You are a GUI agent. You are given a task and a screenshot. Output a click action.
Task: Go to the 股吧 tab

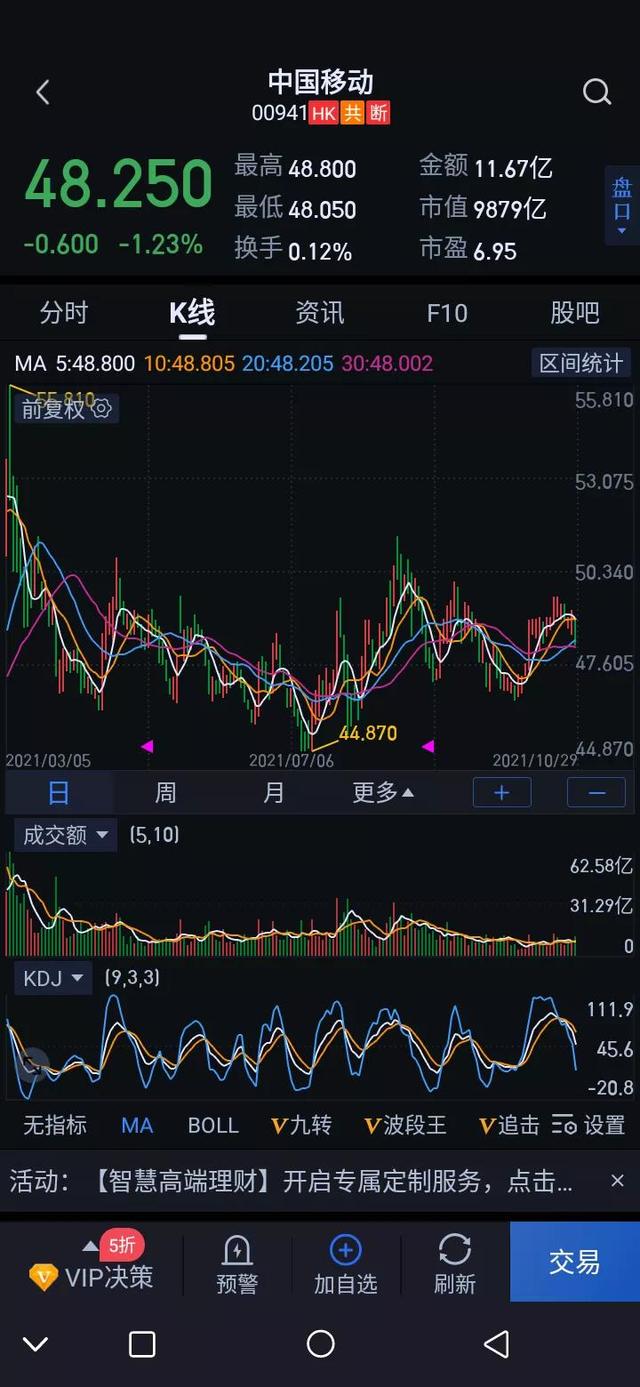(x=575, y=313)
